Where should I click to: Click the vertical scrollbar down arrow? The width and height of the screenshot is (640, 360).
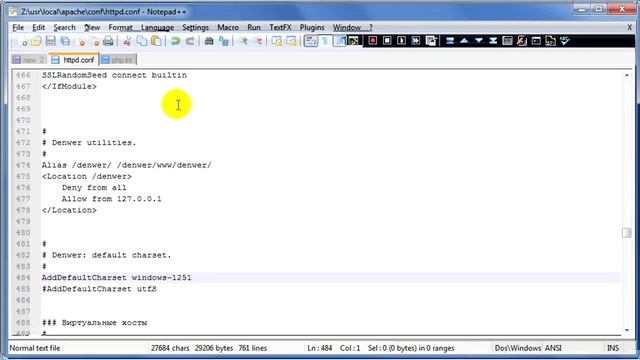[x=627, y=330]
